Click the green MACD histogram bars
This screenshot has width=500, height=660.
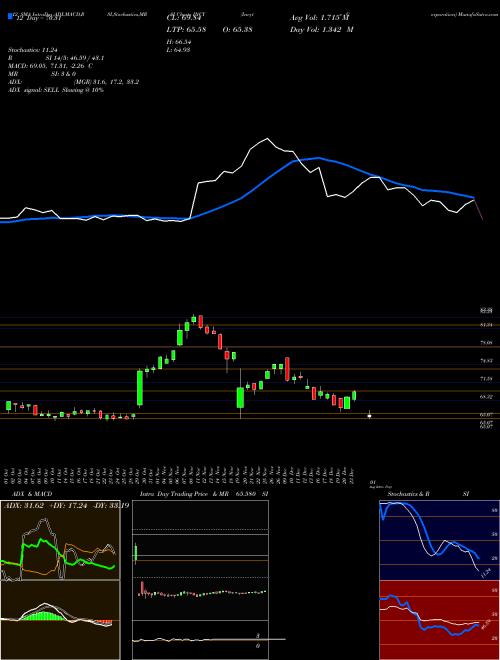[44, 614]
